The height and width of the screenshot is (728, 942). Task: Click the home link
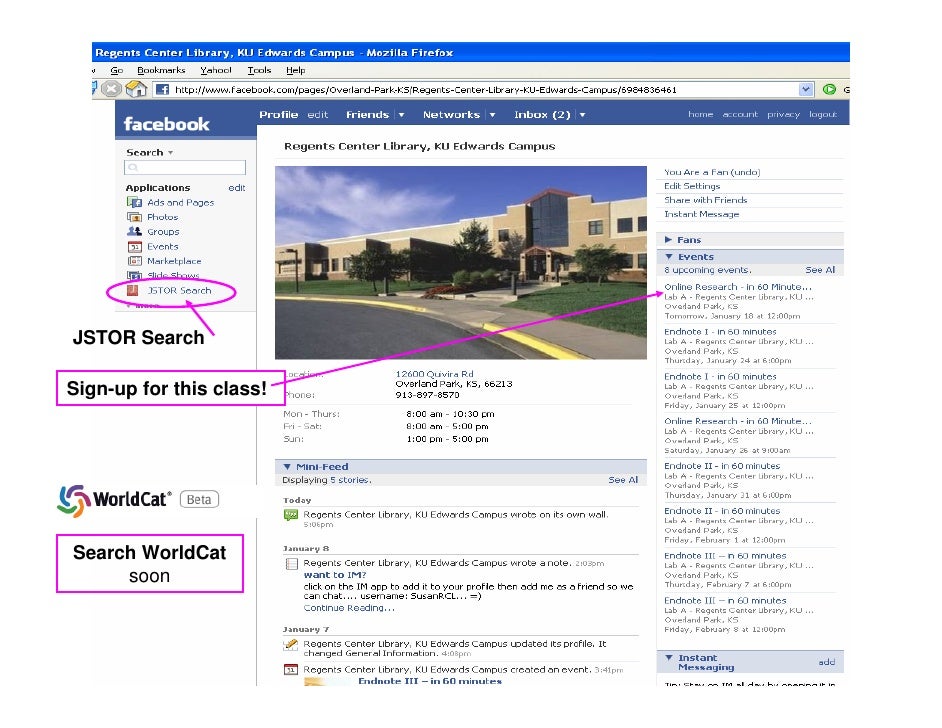pyautogui.click(x=700, y=114)
